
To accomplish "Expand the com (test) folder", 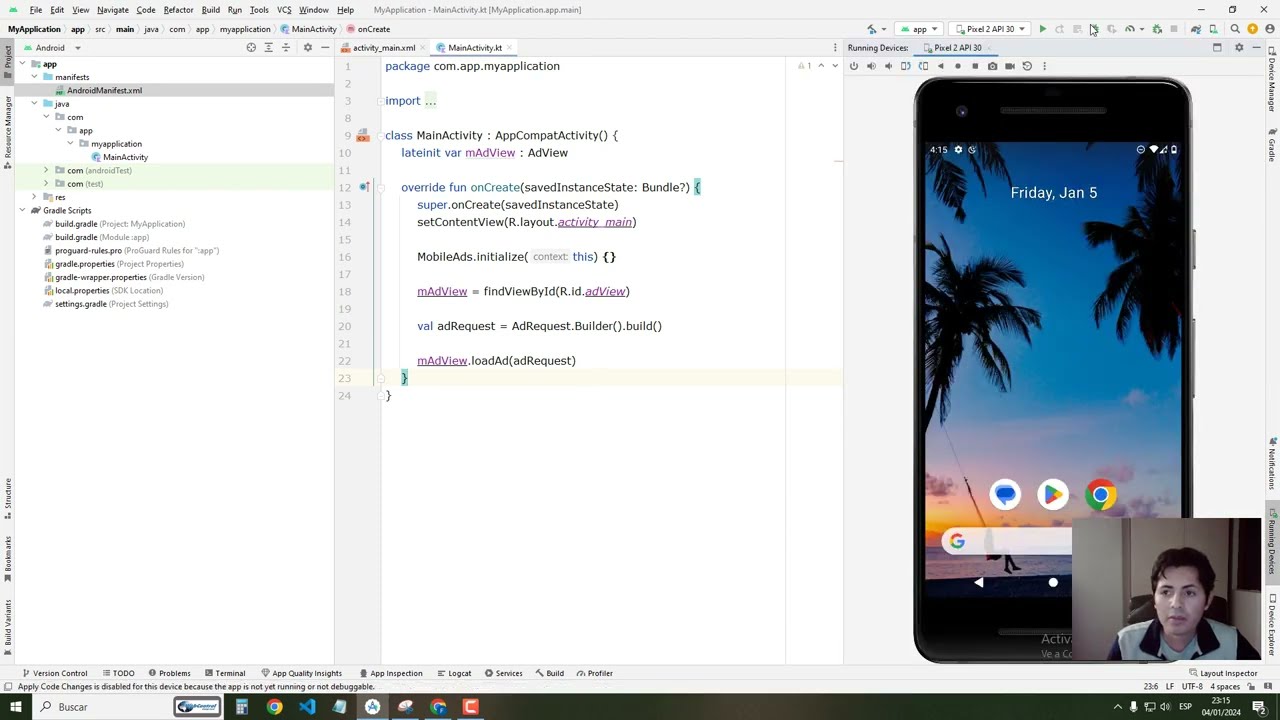I will 46,184.
